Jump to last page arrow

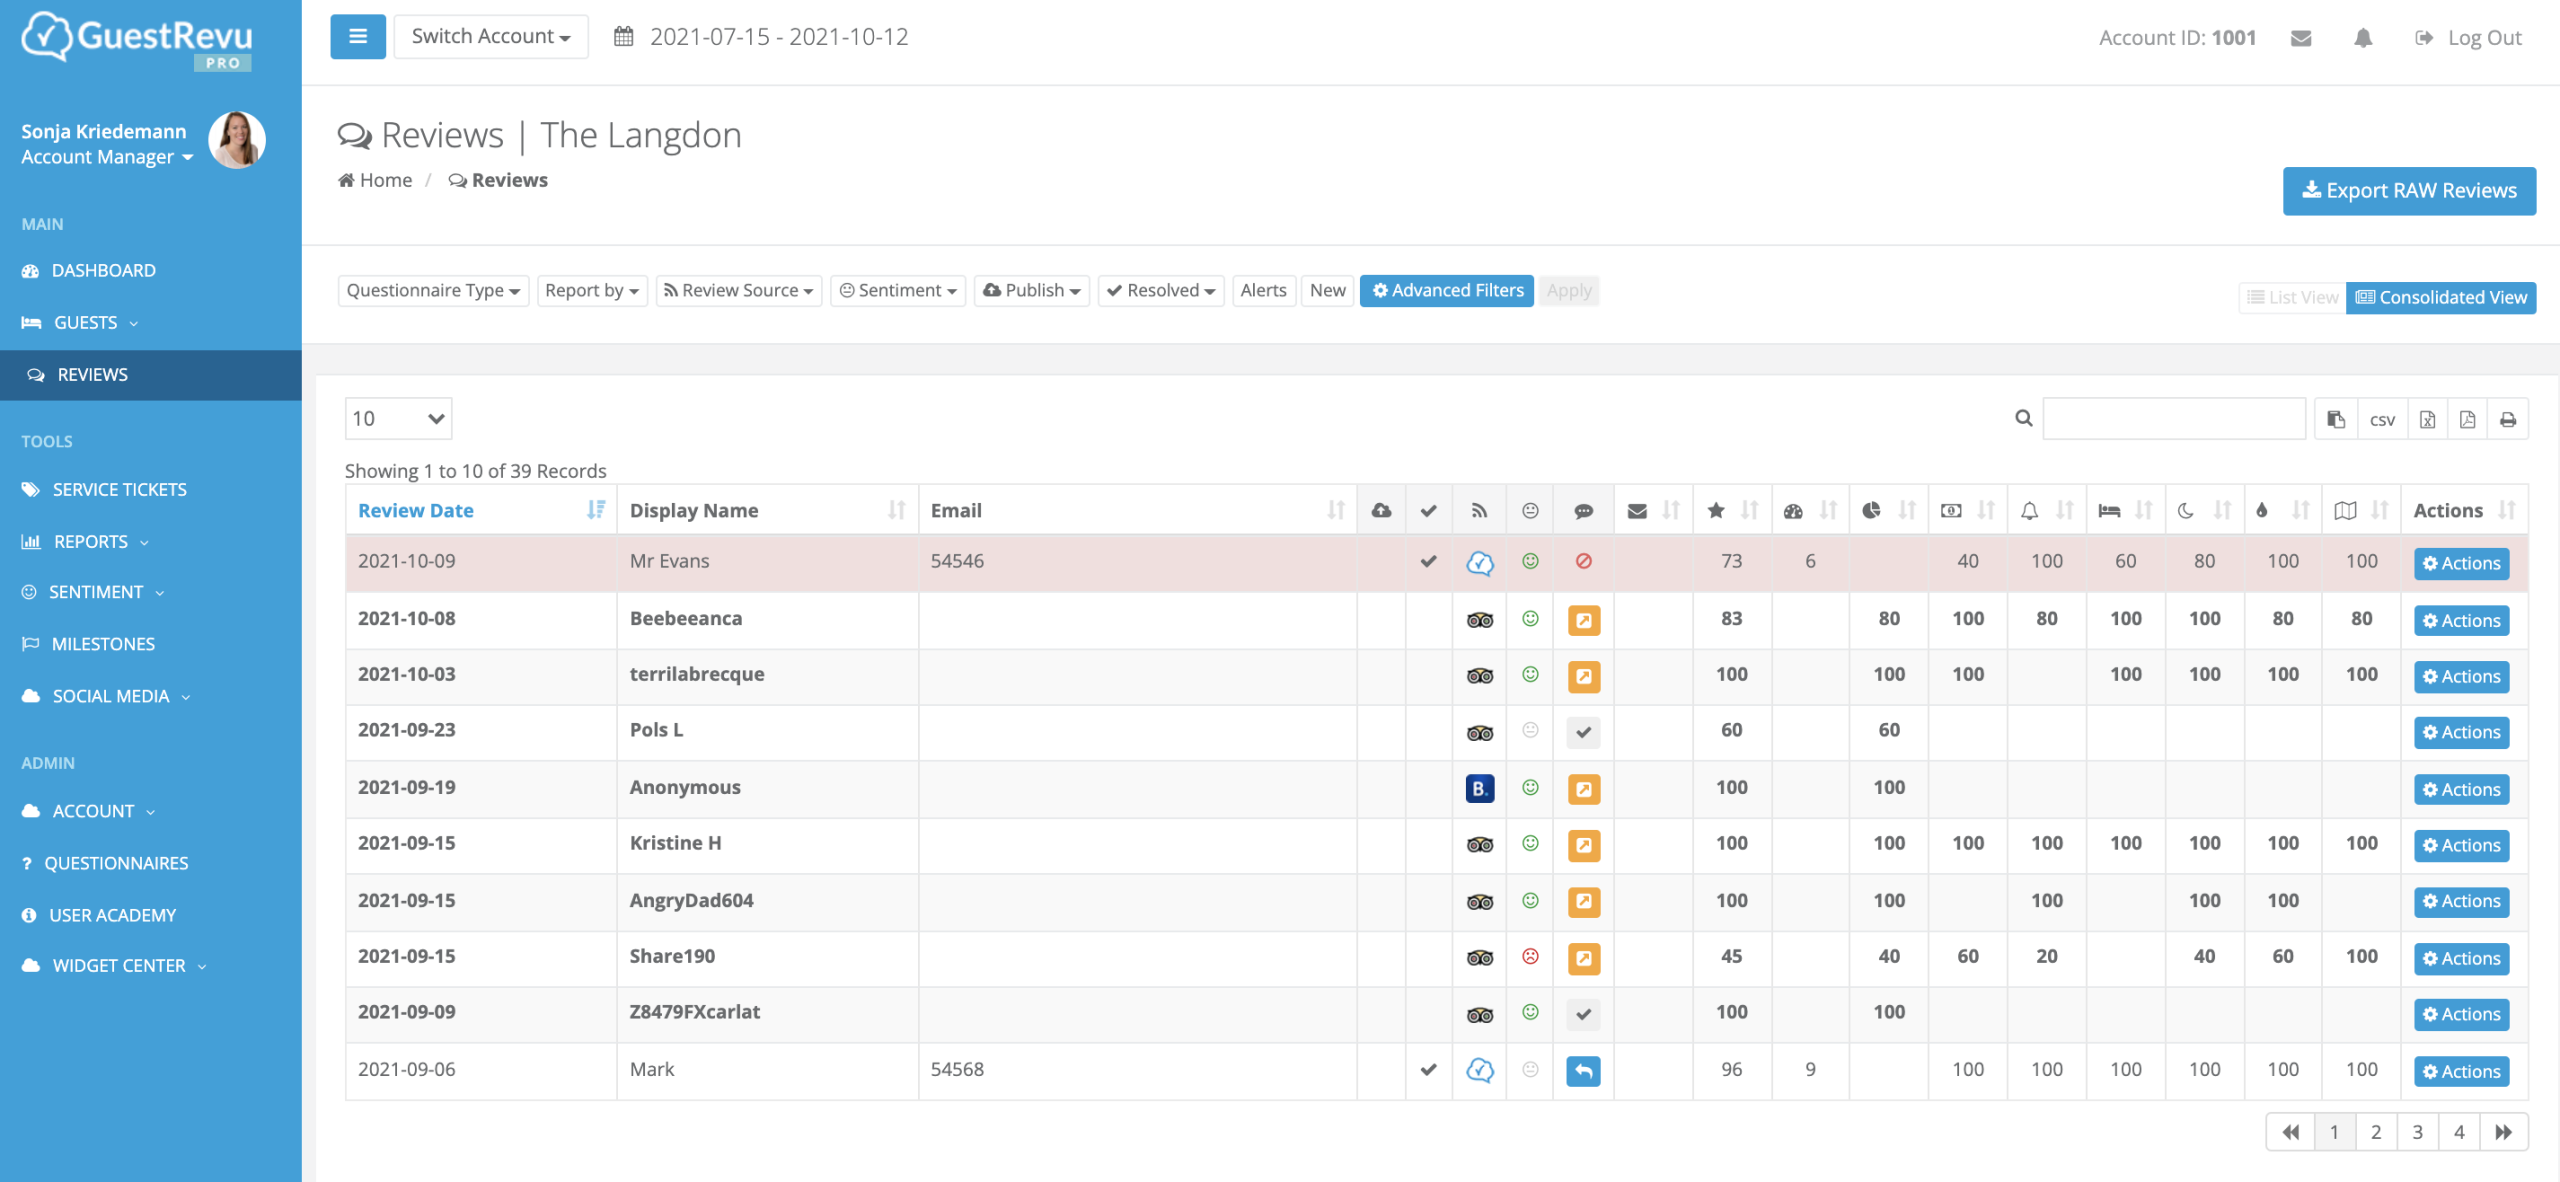2503,1132
